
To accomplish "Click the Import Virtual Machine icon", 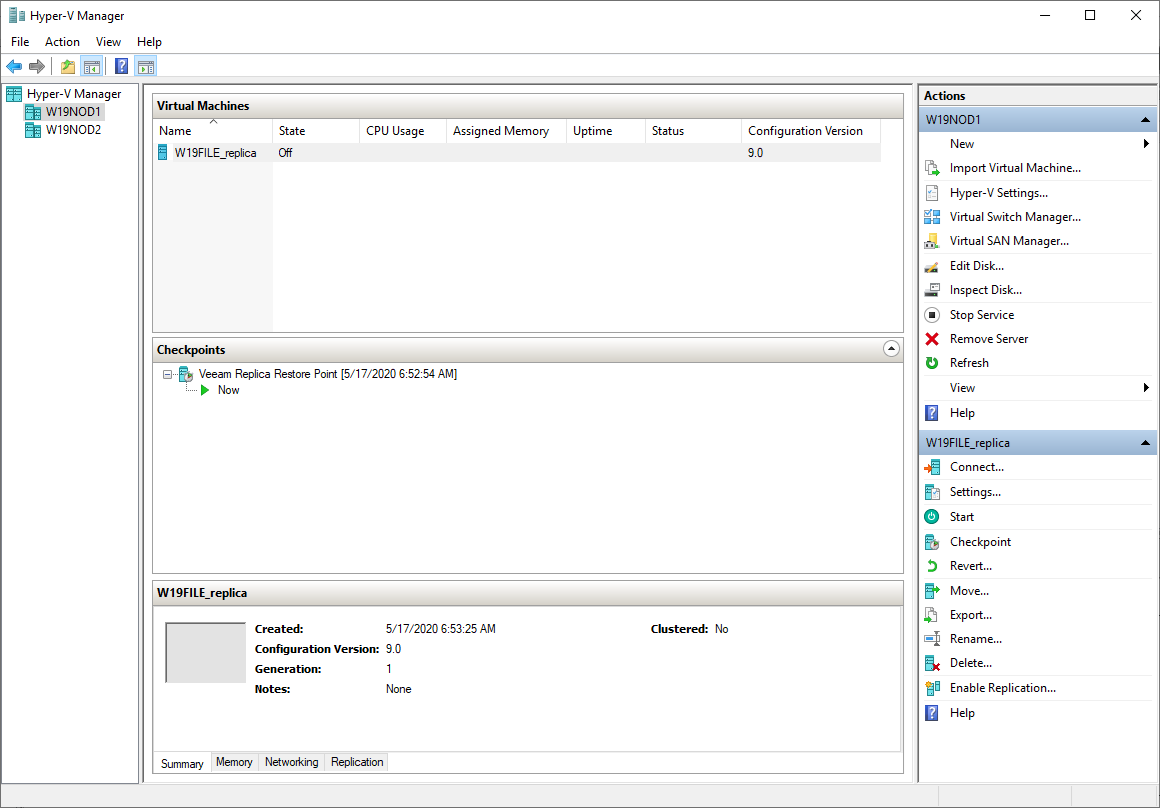I will point(932,168).
